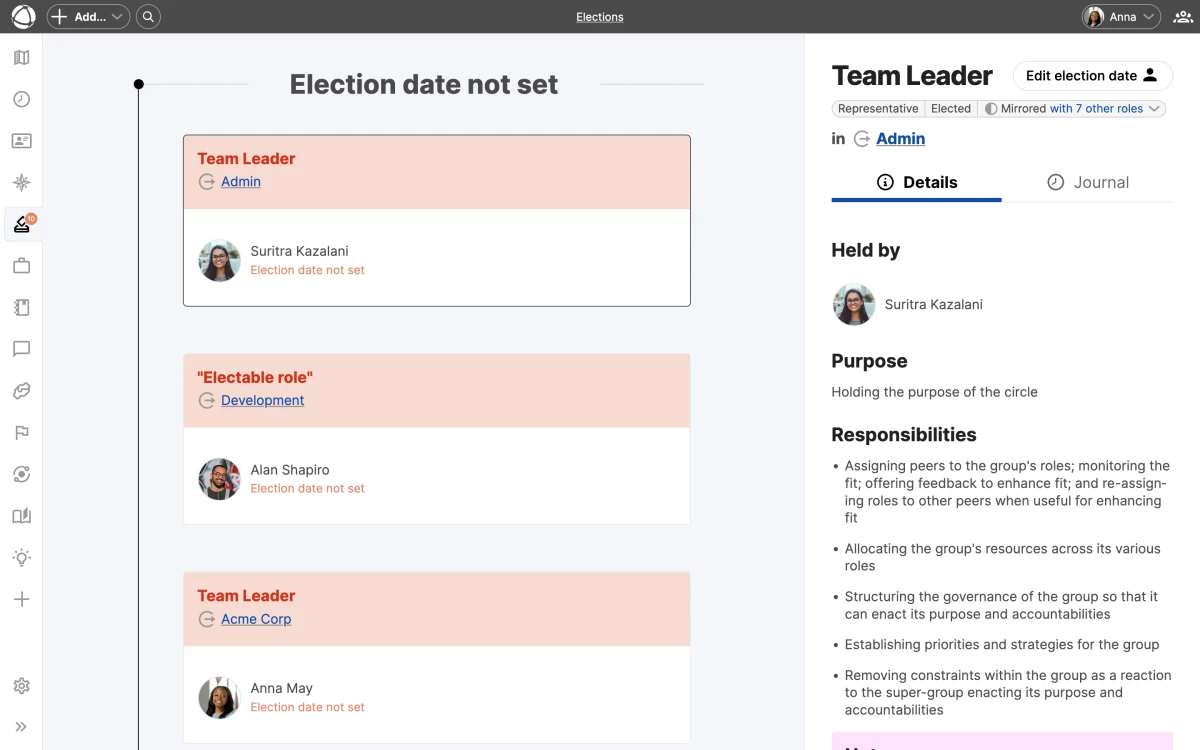Click the Edit election date button

click(1092, 75)
